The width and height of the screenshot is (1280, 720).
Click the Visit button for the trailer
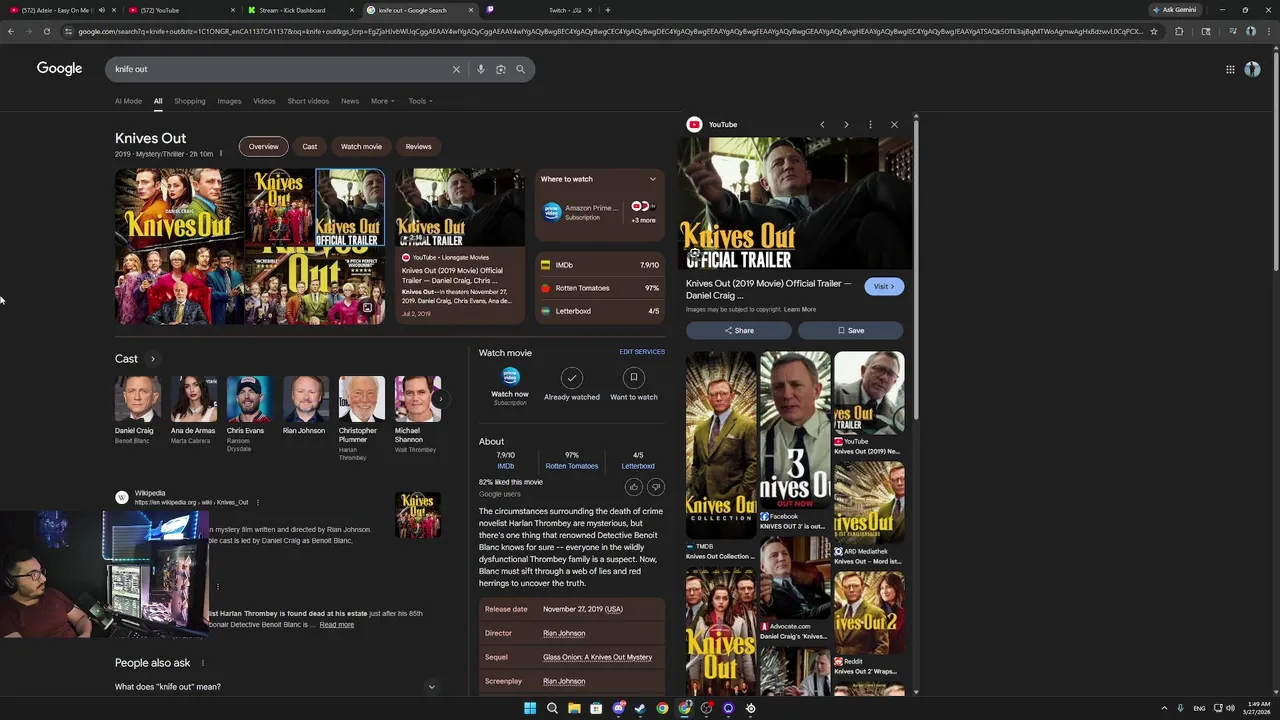(x=884, y=287)
